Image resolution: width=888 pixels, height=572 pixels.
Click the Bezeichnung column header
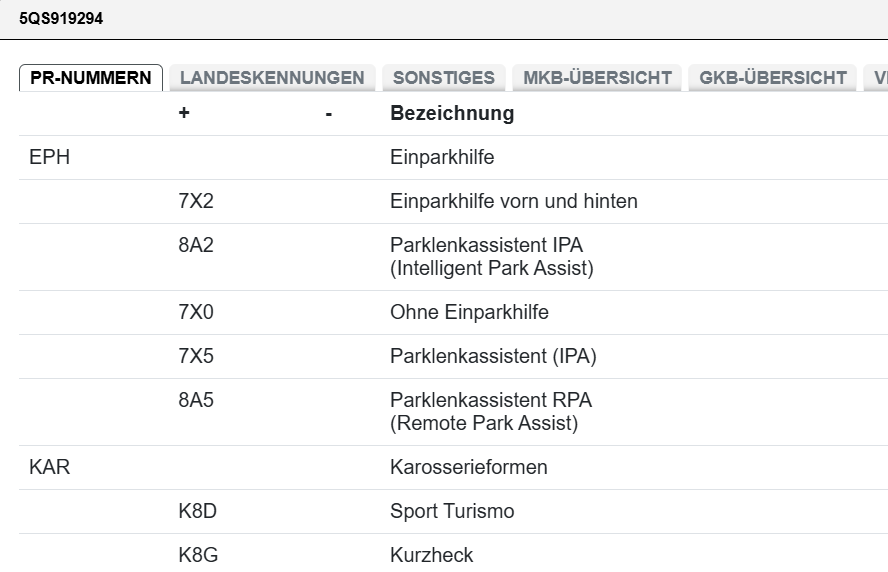[x=452, y=113]
